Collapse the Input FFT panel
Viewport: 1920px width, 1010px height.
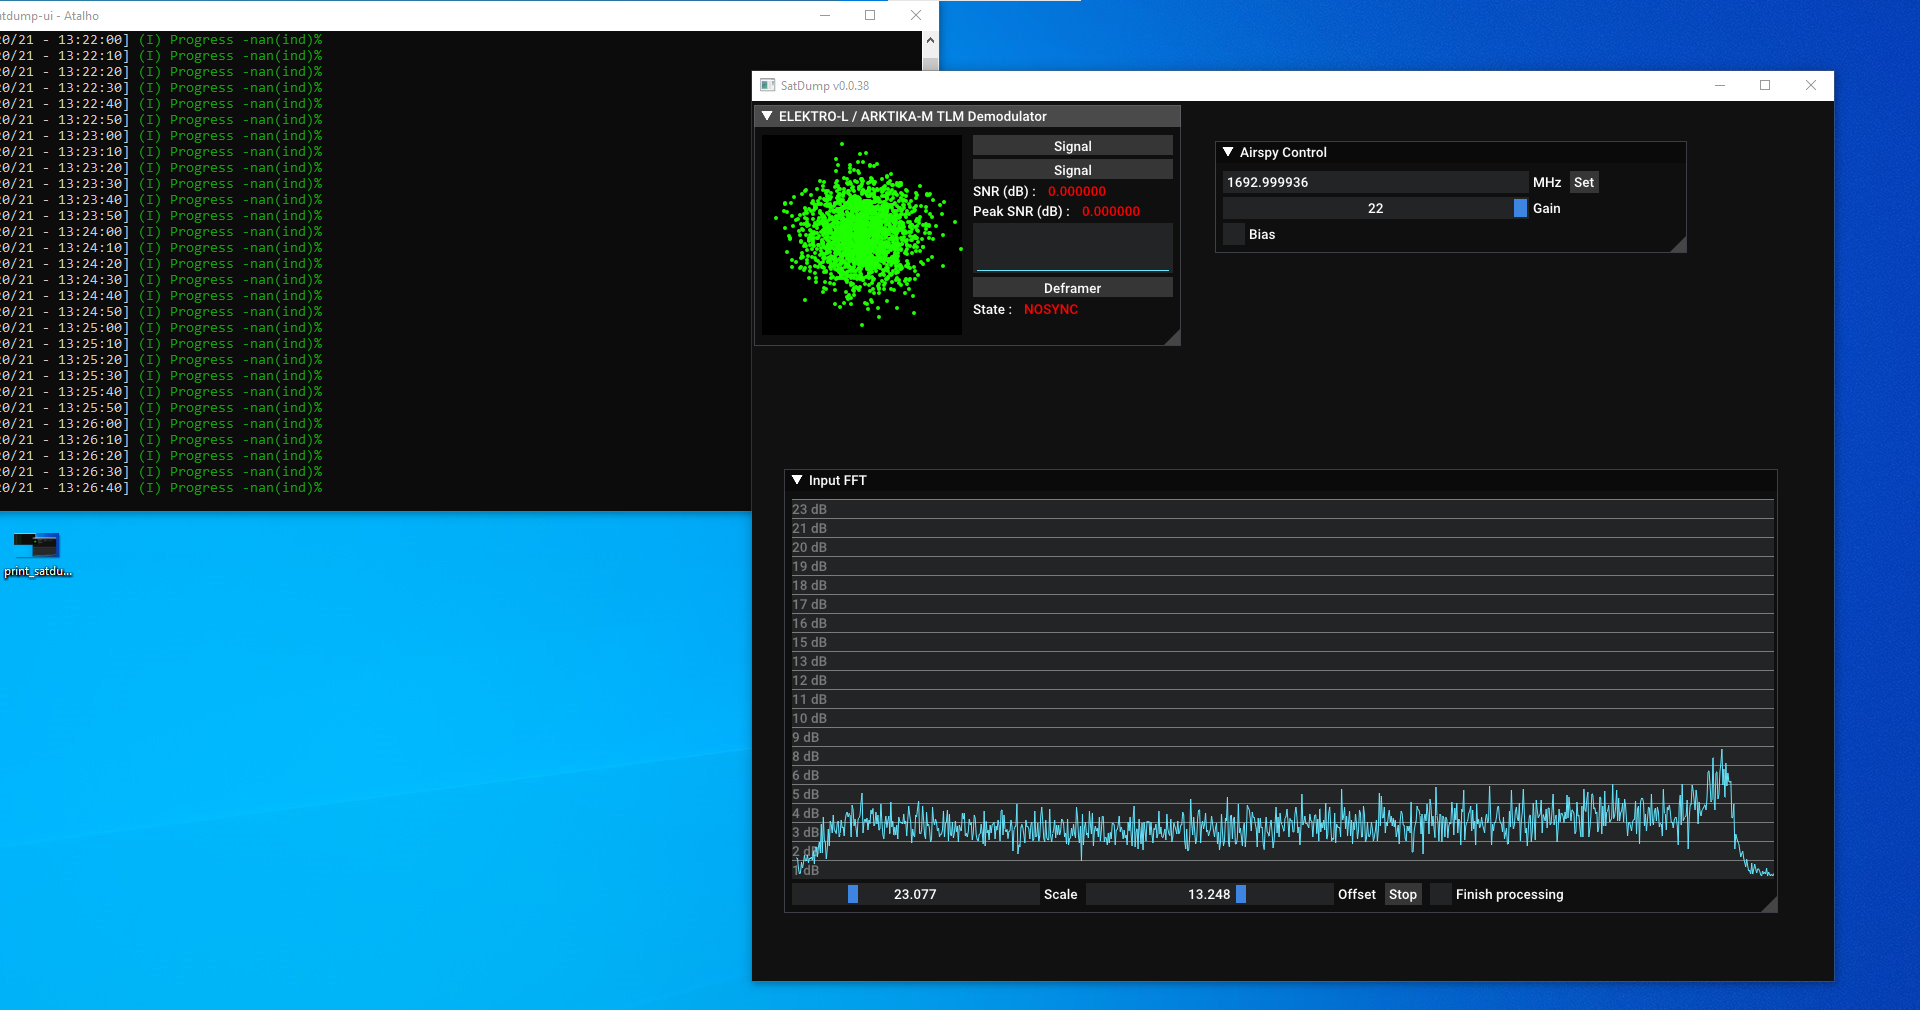(796, 480)
